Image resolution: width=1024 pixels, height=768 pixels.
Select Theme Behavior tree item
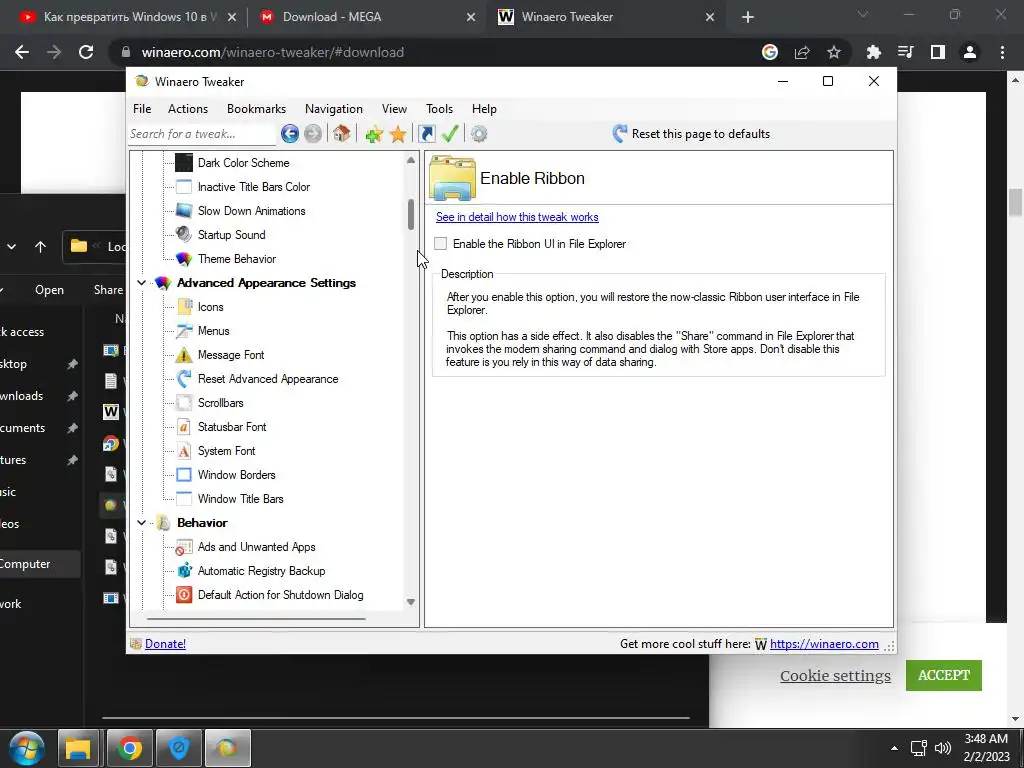[x=236, y=259]
